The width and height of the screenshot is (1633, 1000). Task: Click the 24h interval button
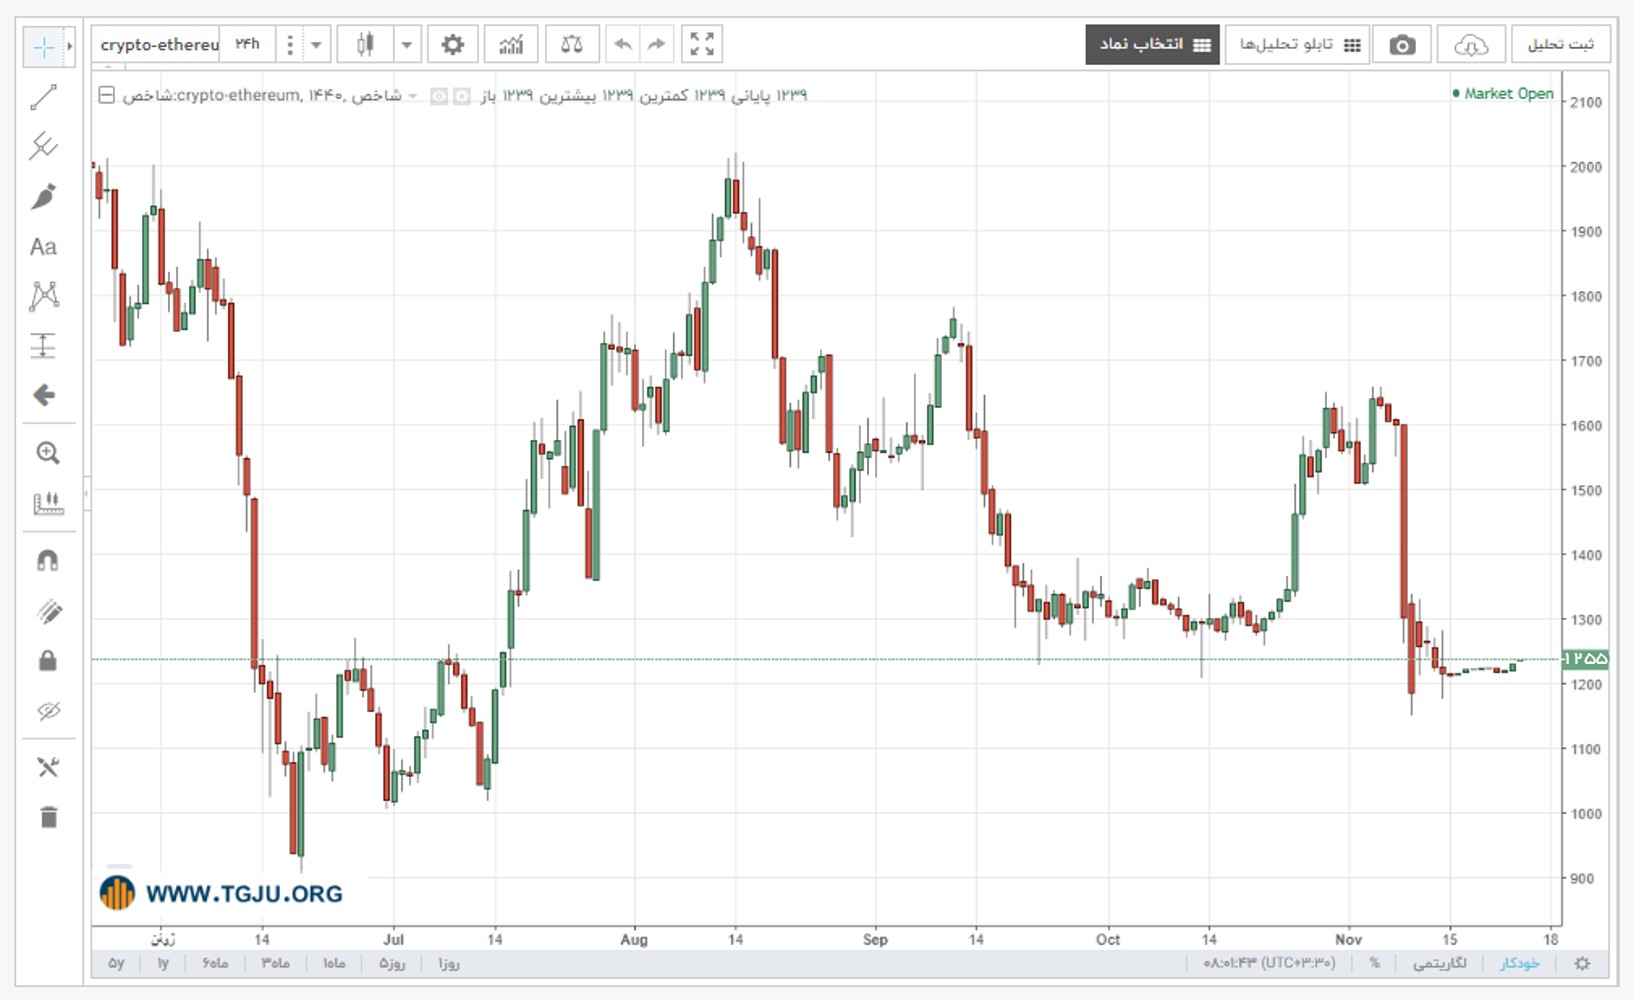coord(247,45)
